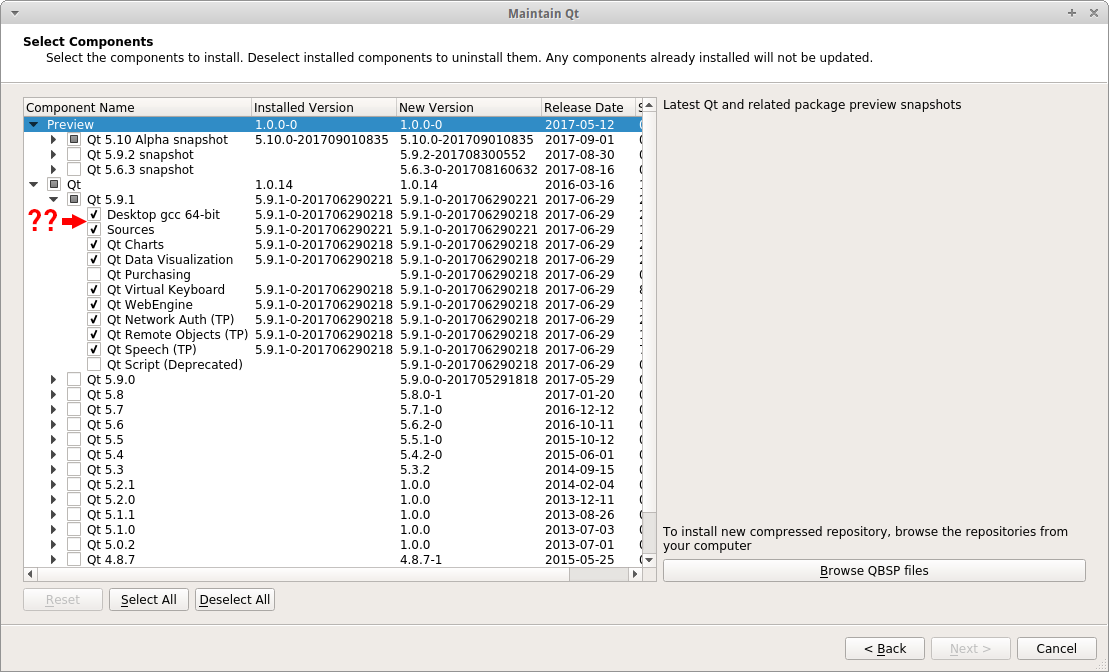This screenshot has height=672, width=1109.
Task: Select the Qt 5.1.1 tree row
Action: pos(333,515)
